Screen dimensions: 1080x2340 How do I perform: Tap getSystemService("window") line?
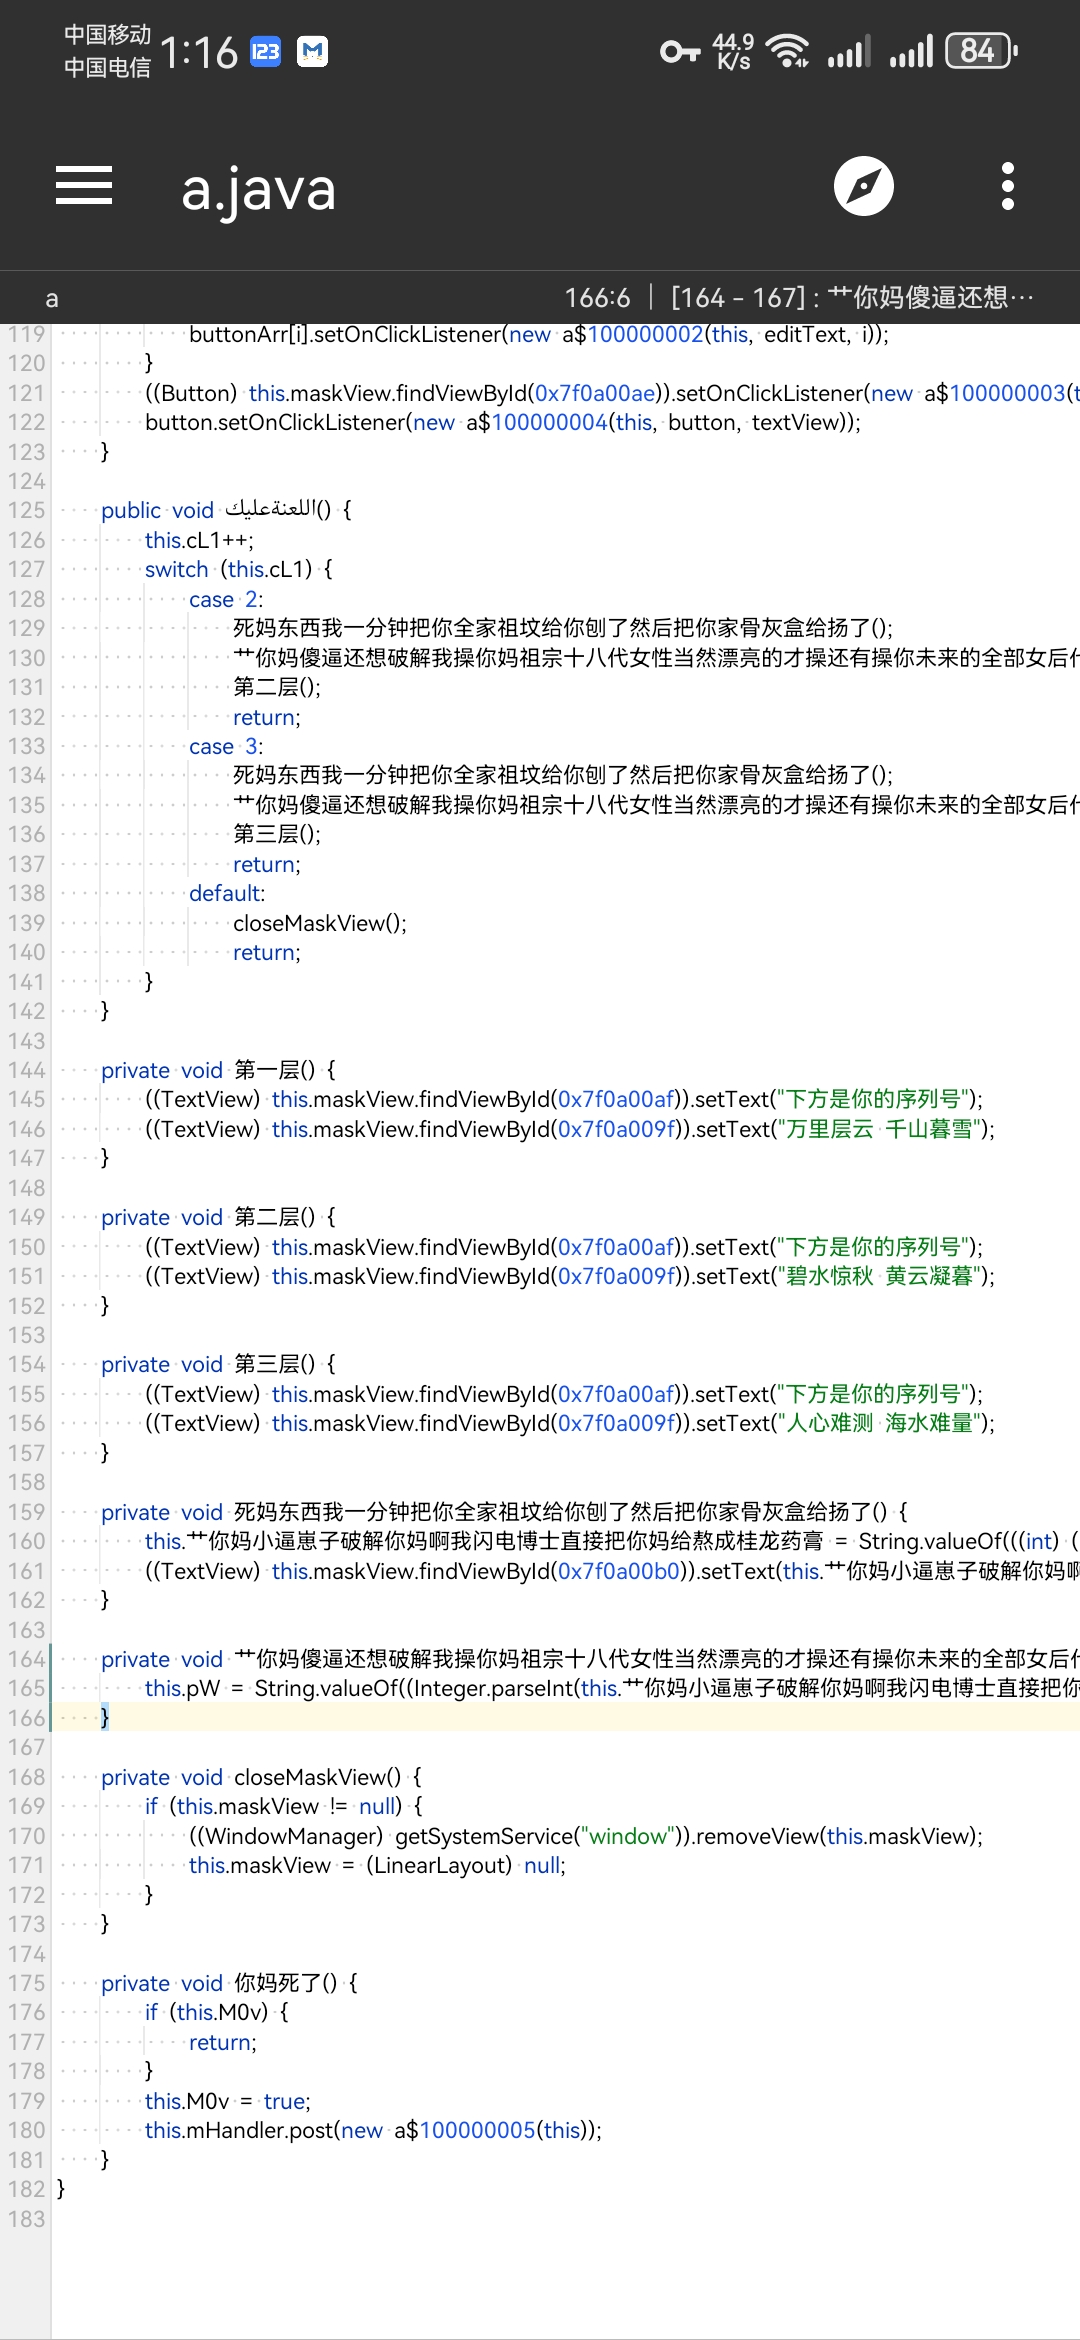pyautogui.click(x=586, y=1836)
